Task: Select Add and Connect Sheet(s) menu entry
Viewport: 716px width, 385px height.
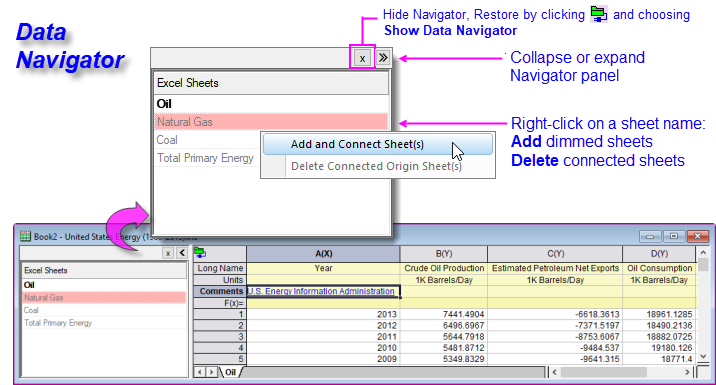Action: pyautogui.click(x=378, y=144)
